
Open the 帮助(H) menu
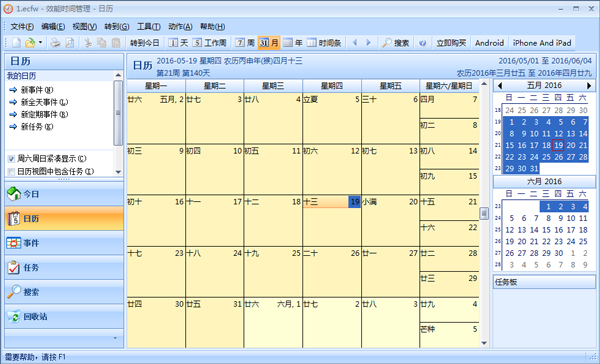(212, 26)
